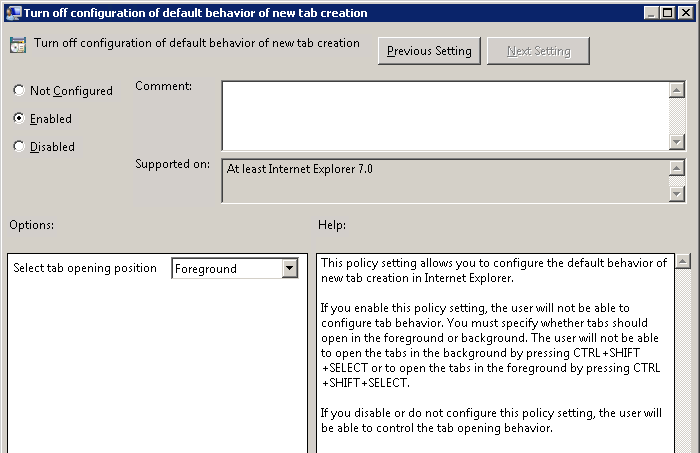700x453 pixels.
Task: Click the Comment box scroll down arrow
Action: [x=677, y=142]
